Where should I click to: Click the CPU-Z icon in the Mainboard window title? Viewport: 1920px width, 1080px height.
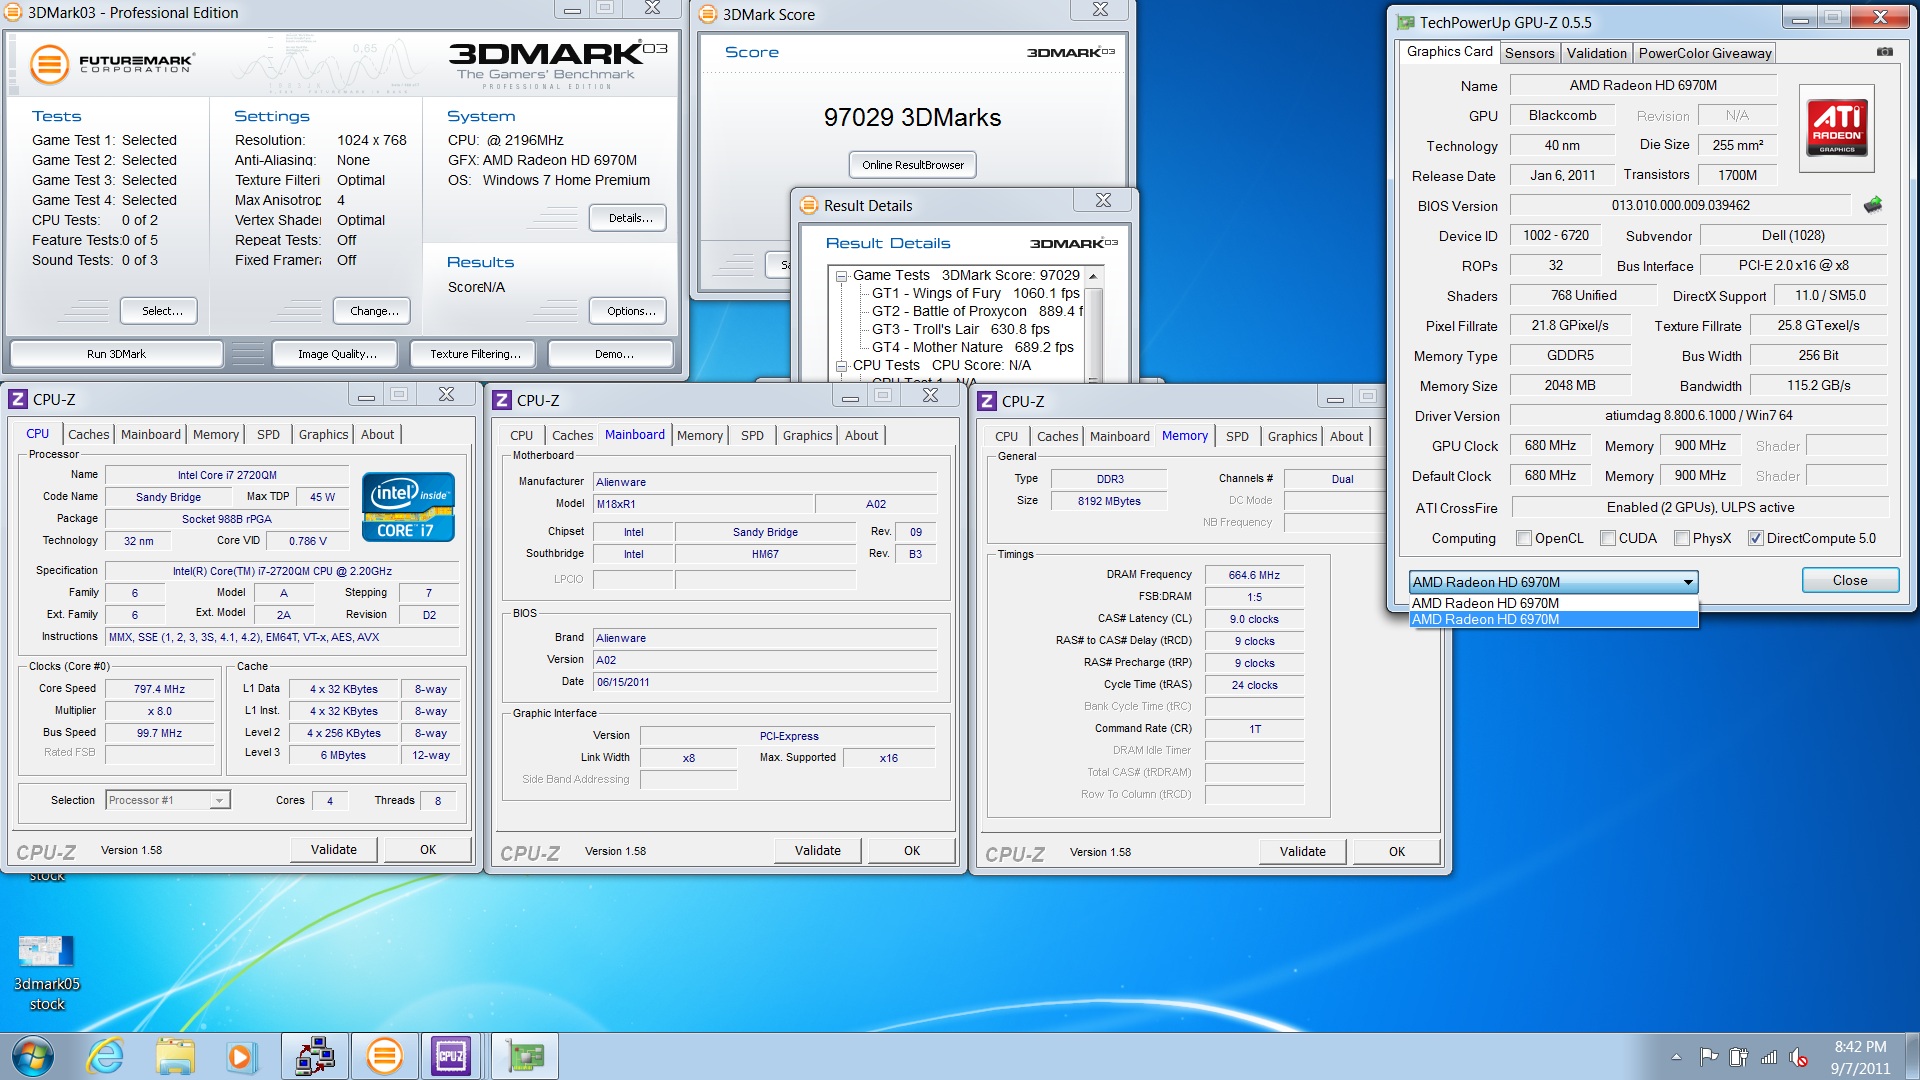[x=502, y=400]
